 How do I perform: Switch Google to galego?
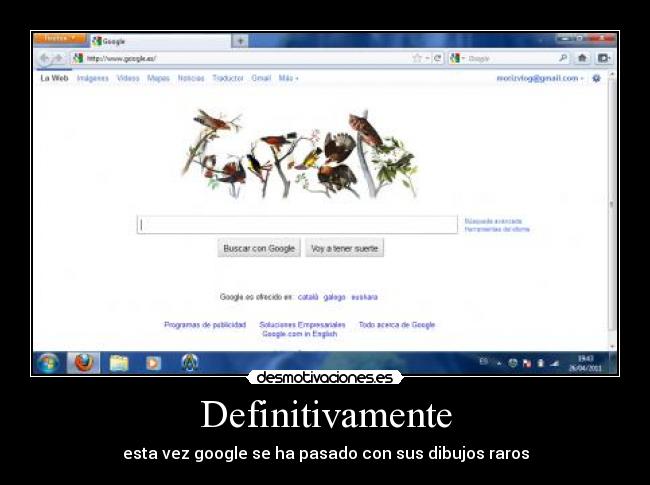pyautogui.click(x=334, y=297)
